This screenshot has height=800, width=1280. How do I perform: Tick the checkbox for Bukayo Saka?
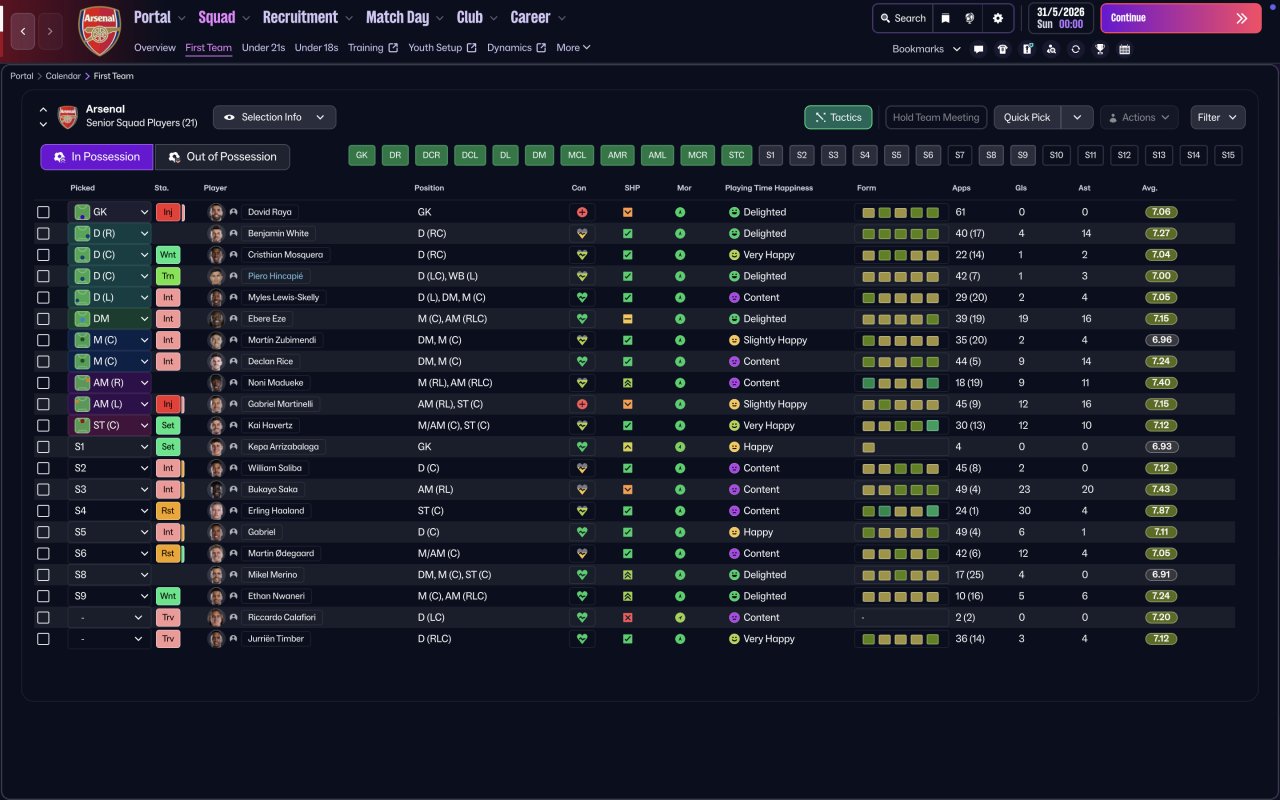click(x=43, y=489)
